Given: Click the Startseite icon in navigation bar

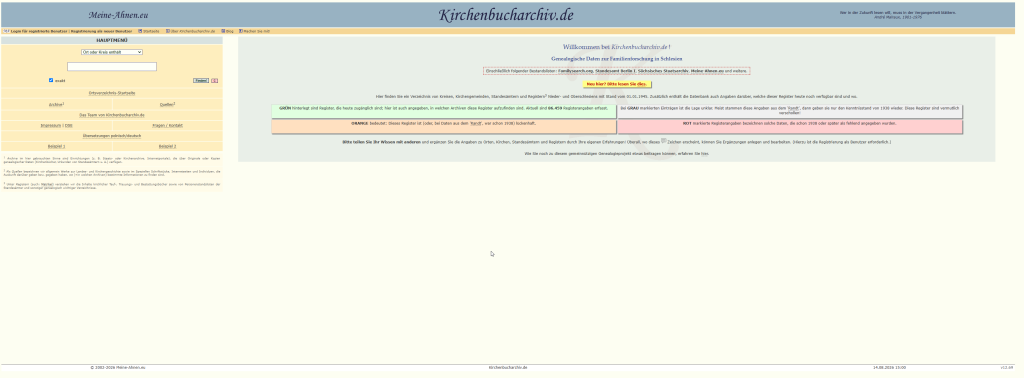Looking at the screenshot, I should click(x=140, y=31).
